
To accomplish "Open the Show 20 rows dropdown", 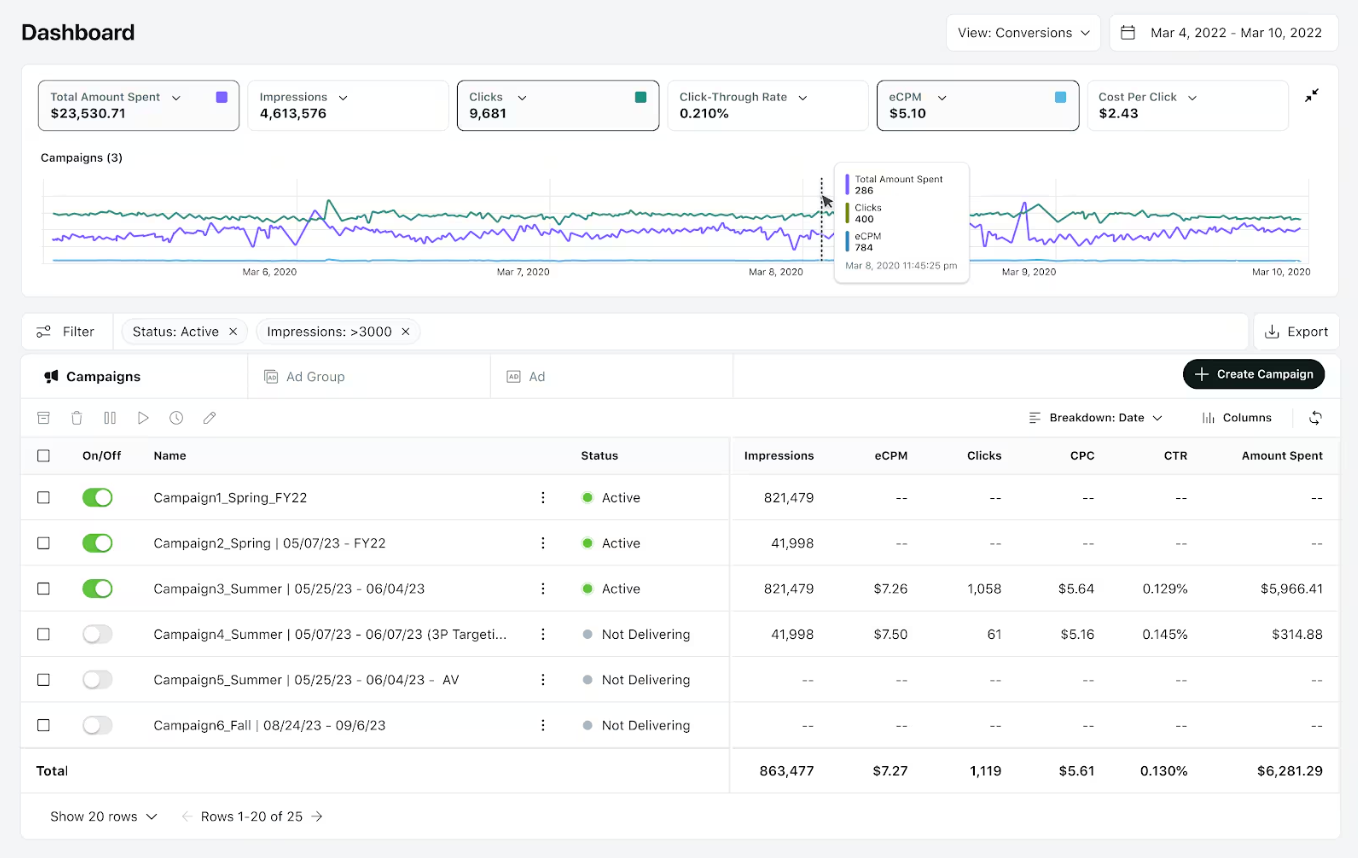I will click(104, 817).
